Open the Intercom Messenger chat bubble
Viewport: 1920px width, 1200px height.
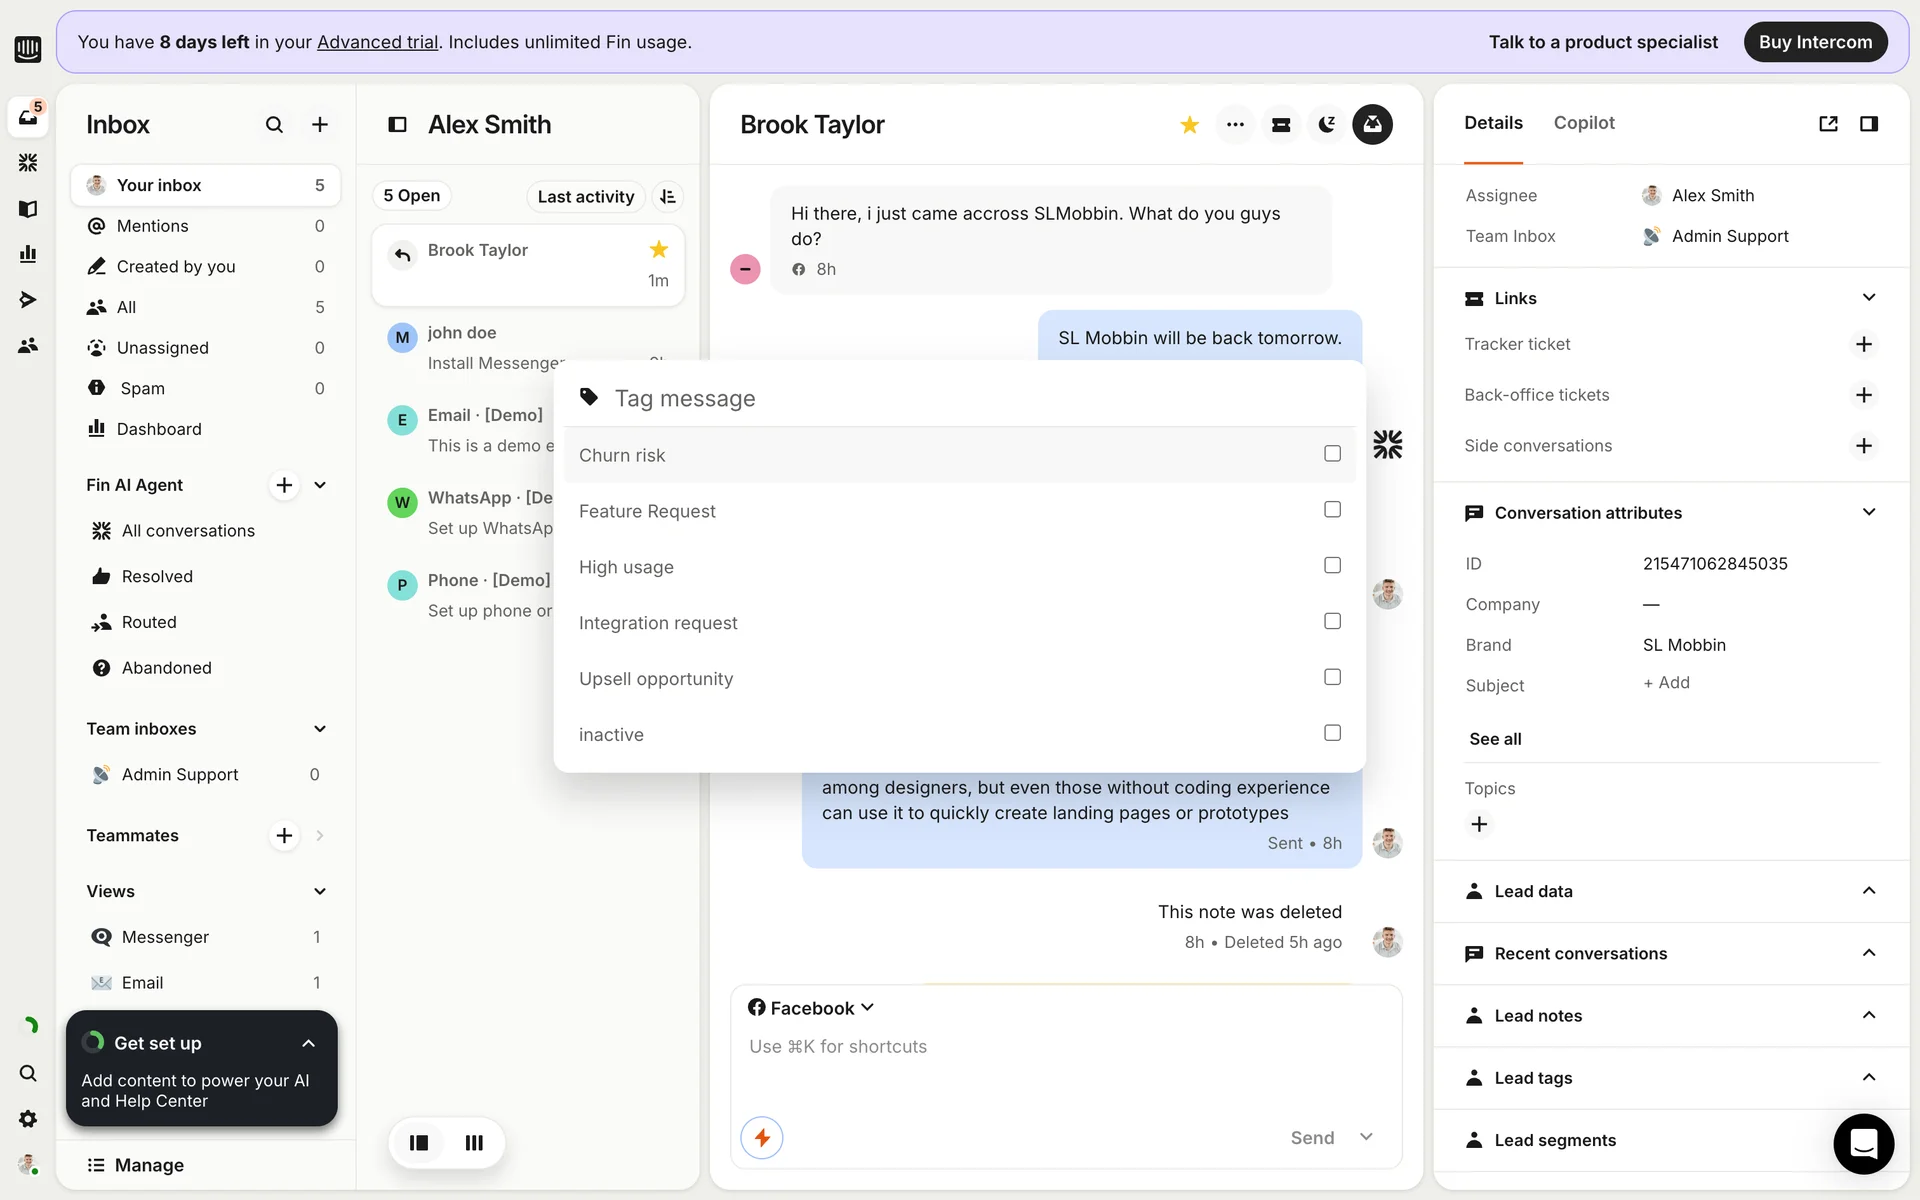(x=1863, y=1143)
